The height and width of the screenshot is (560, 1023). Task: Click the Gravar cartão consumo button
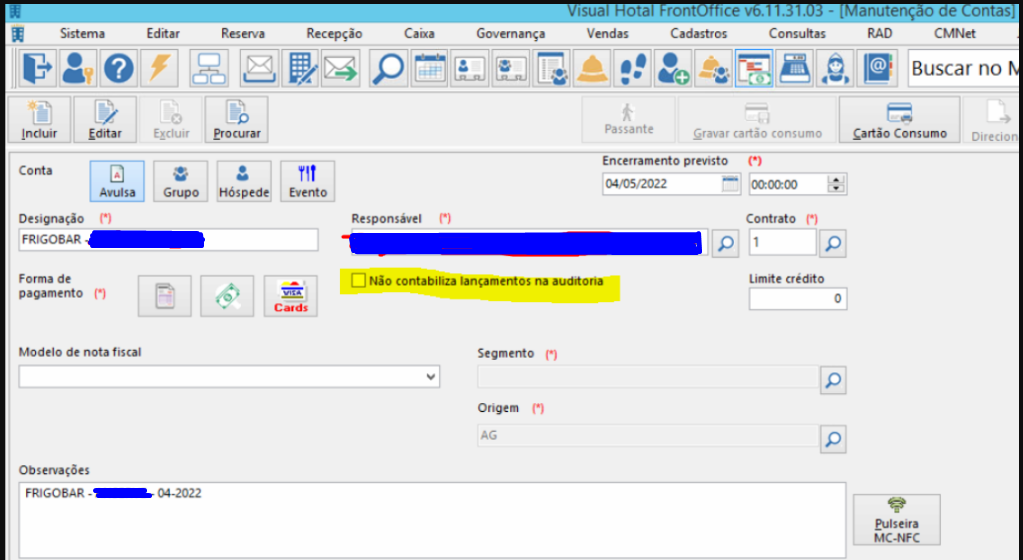pyautogui.click(x=757, y=119)
